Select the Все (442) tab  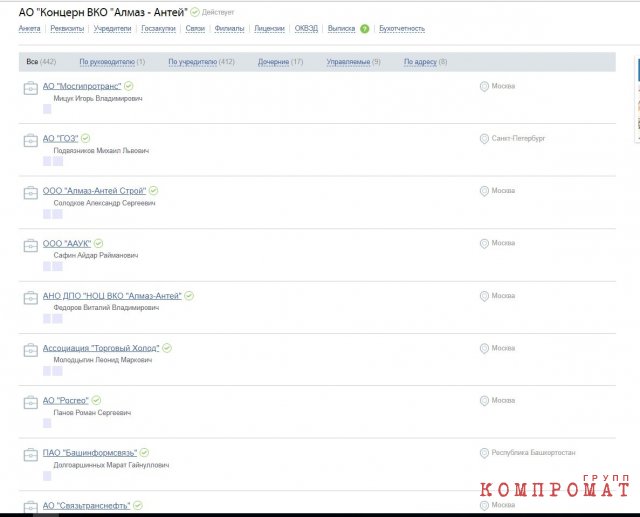tap(41, 62)
